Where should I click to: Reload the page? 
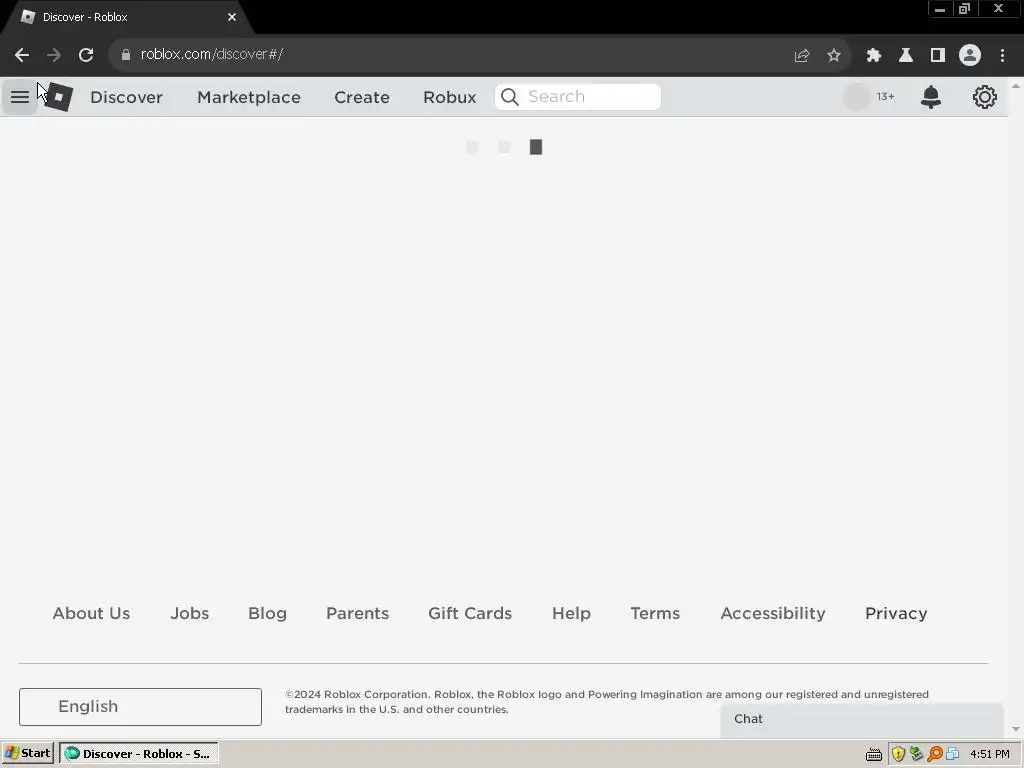tap(86, 55)
